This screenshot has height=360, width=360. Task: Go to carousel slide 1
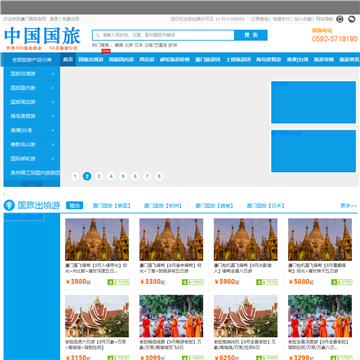(75, 176)
